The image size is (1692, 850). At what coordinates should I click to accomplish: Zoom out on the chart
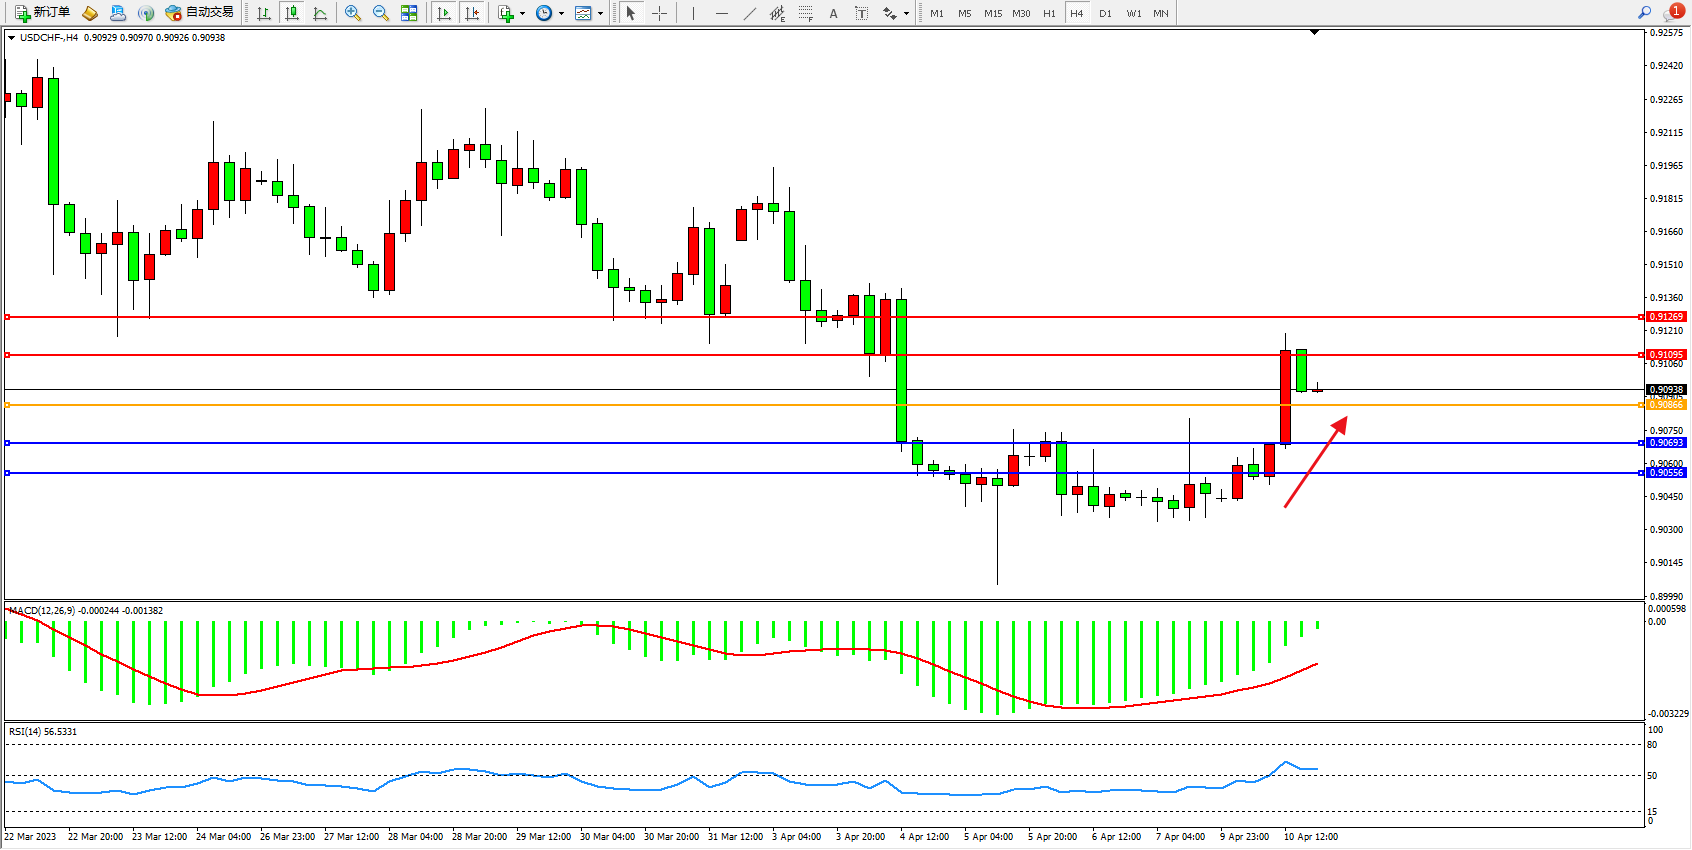381,13
